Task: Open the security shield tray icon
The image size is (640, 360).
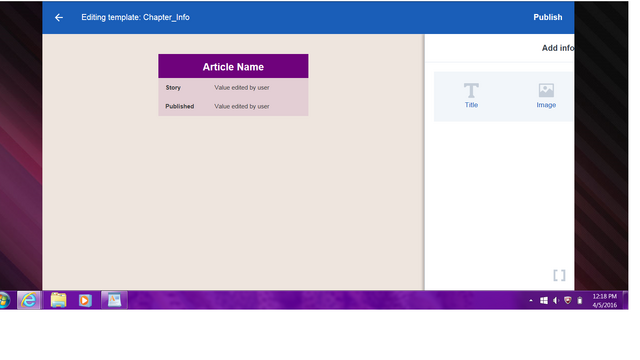Action: (x=567, y=301)
